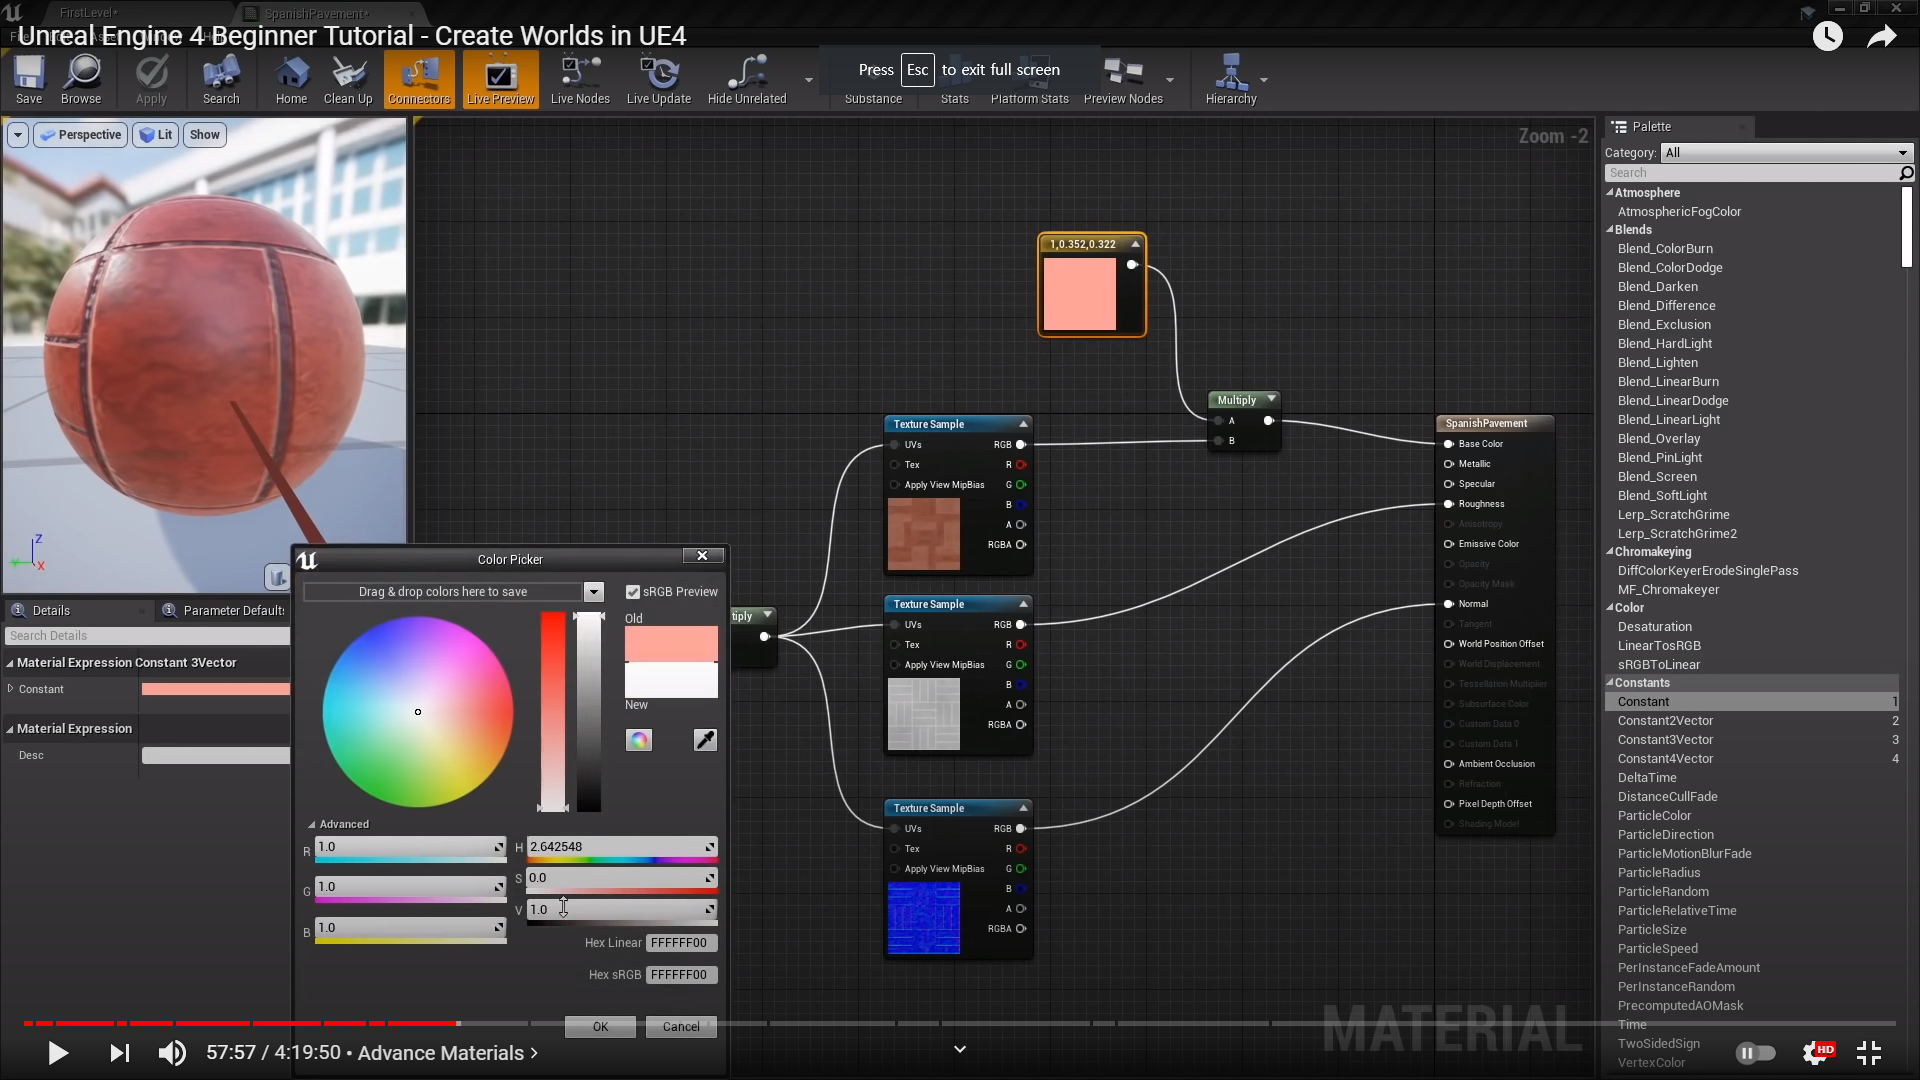
Task: Click the Hex sRGB input field
Action: [681, 975]
